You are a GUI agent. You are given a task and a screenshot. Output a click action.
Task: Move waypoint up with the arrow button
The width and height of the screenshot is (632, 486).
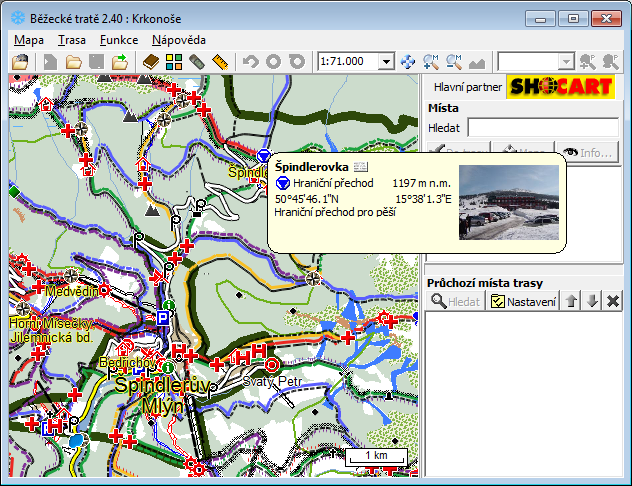(x=572, y=301)
